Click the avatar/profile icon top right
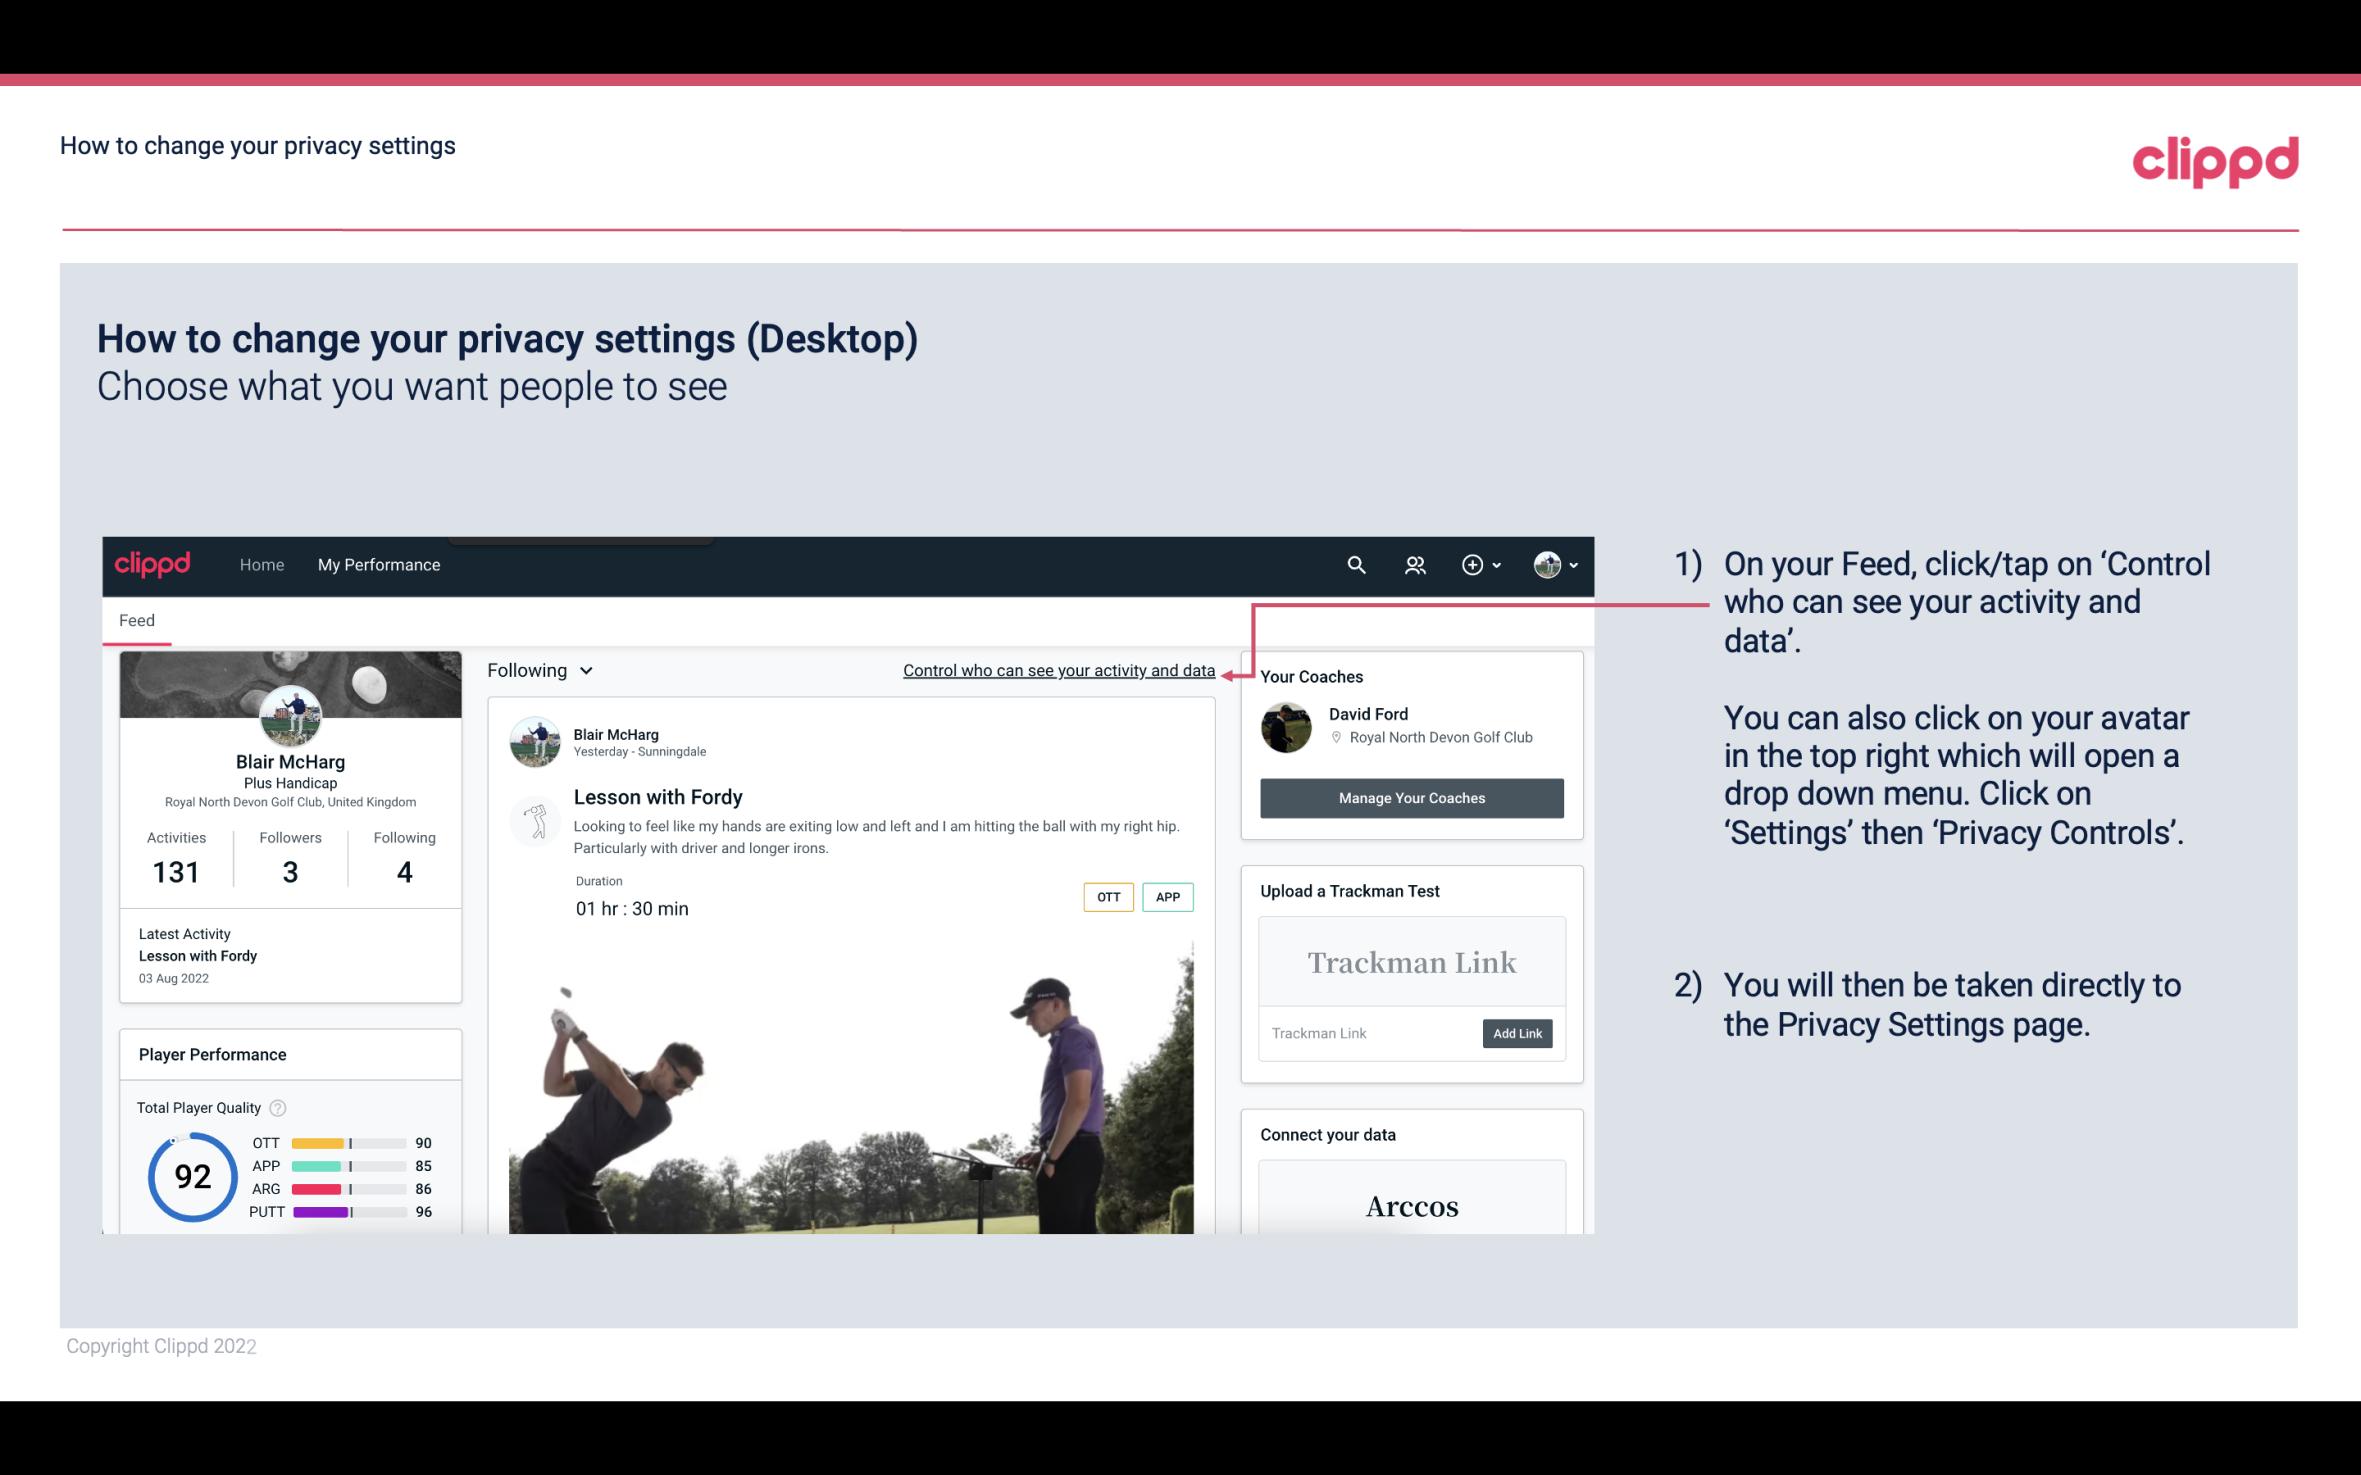Screen dimensions: 2361x1475 1546,564
